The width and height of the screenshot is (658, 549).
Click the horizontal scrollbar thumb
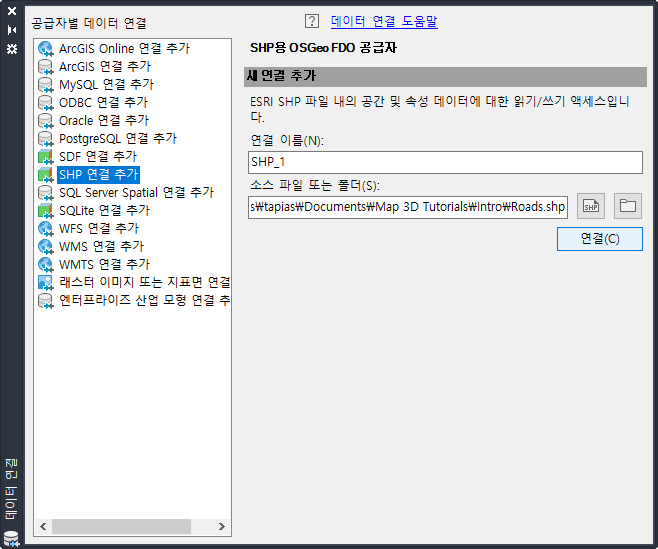121,526
